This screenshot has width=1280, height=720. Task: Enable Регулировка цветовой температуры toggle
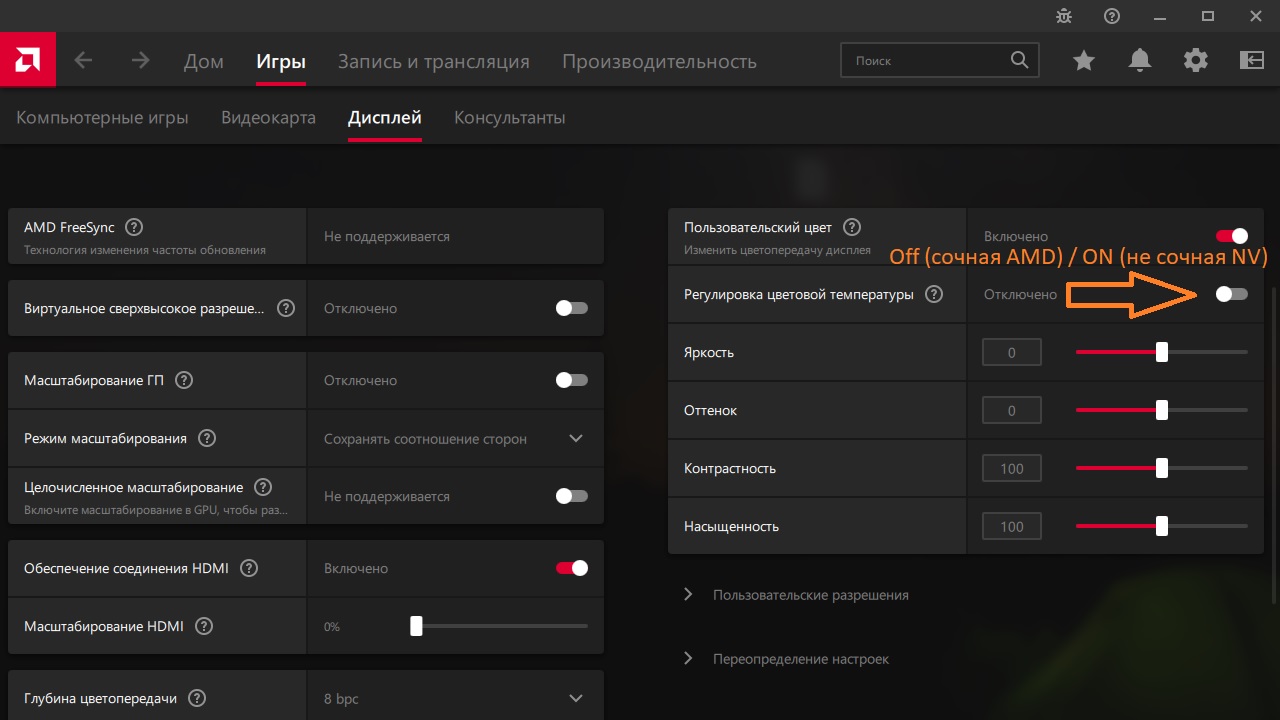(x=1232, y=294)
